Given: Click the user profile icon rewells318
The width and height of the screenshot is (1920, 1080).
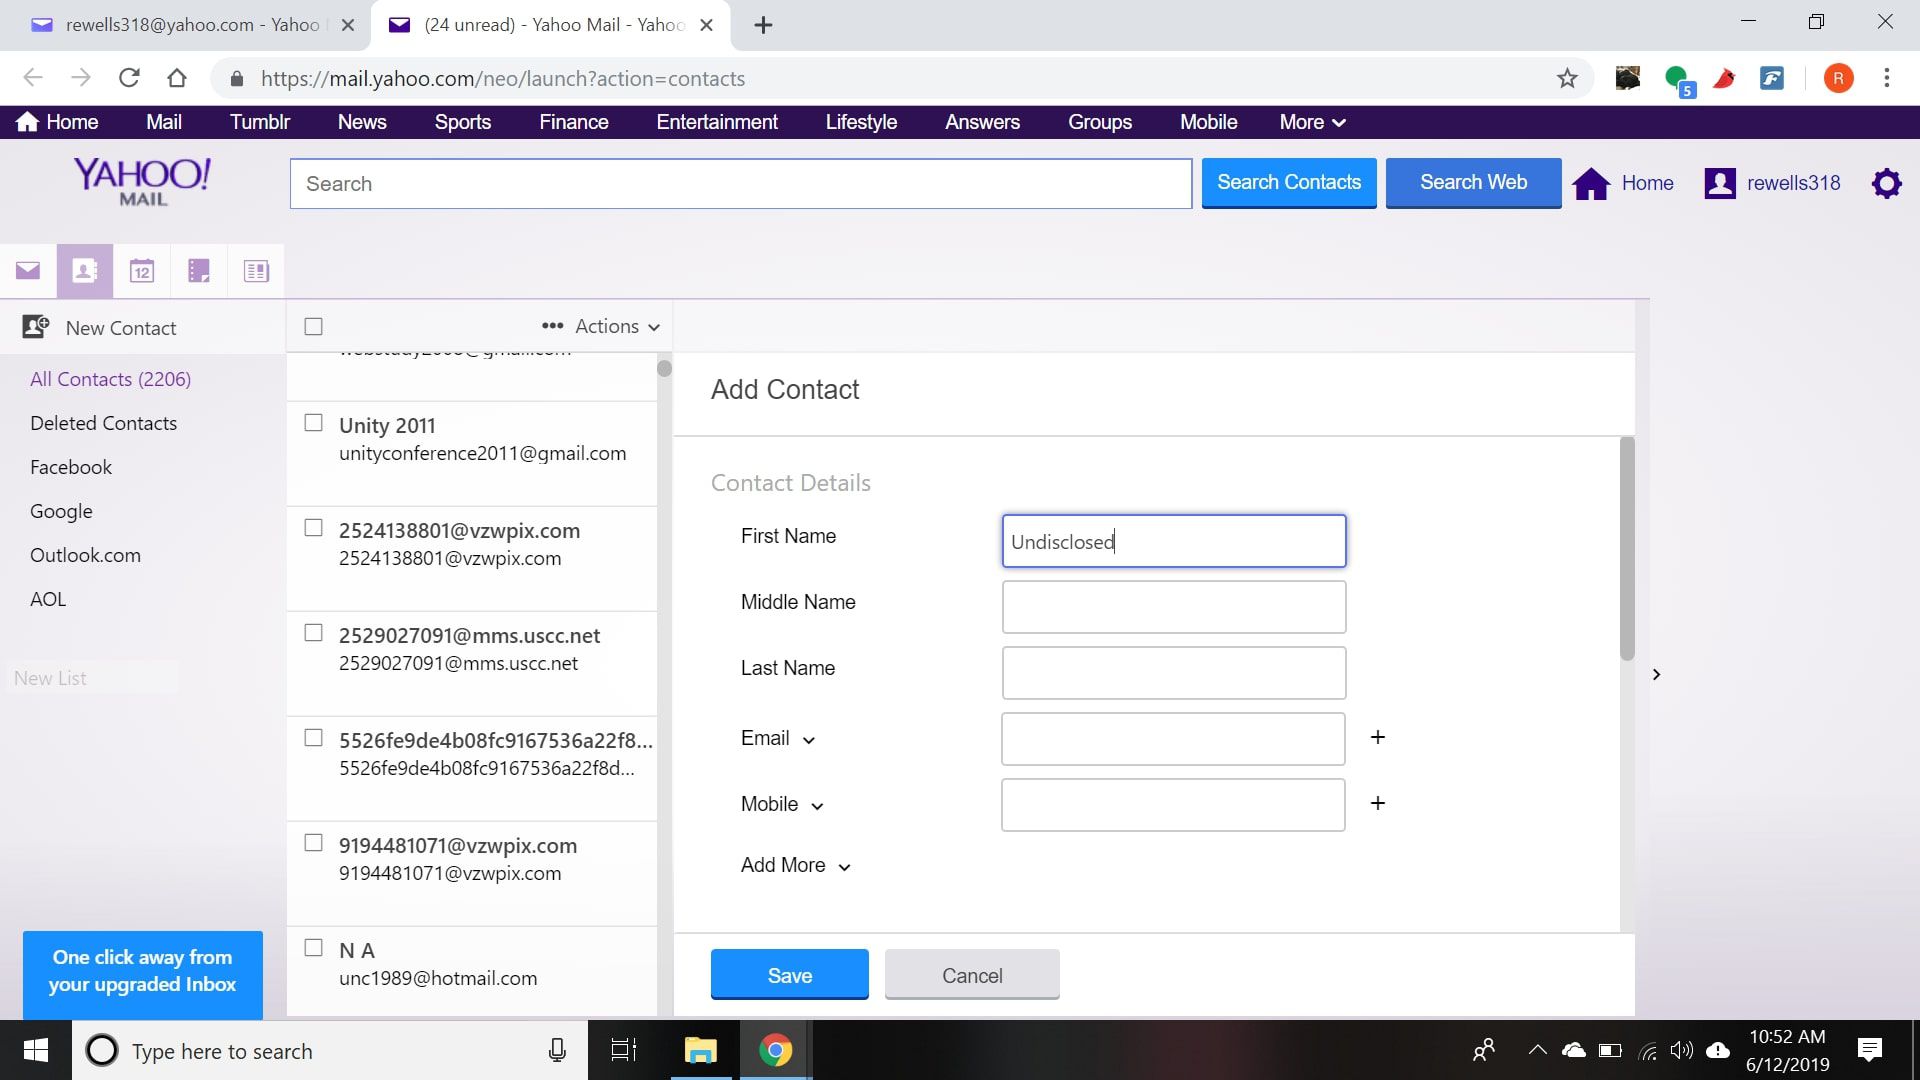Looking at the screenshot, I should [x=1721, y=182].
